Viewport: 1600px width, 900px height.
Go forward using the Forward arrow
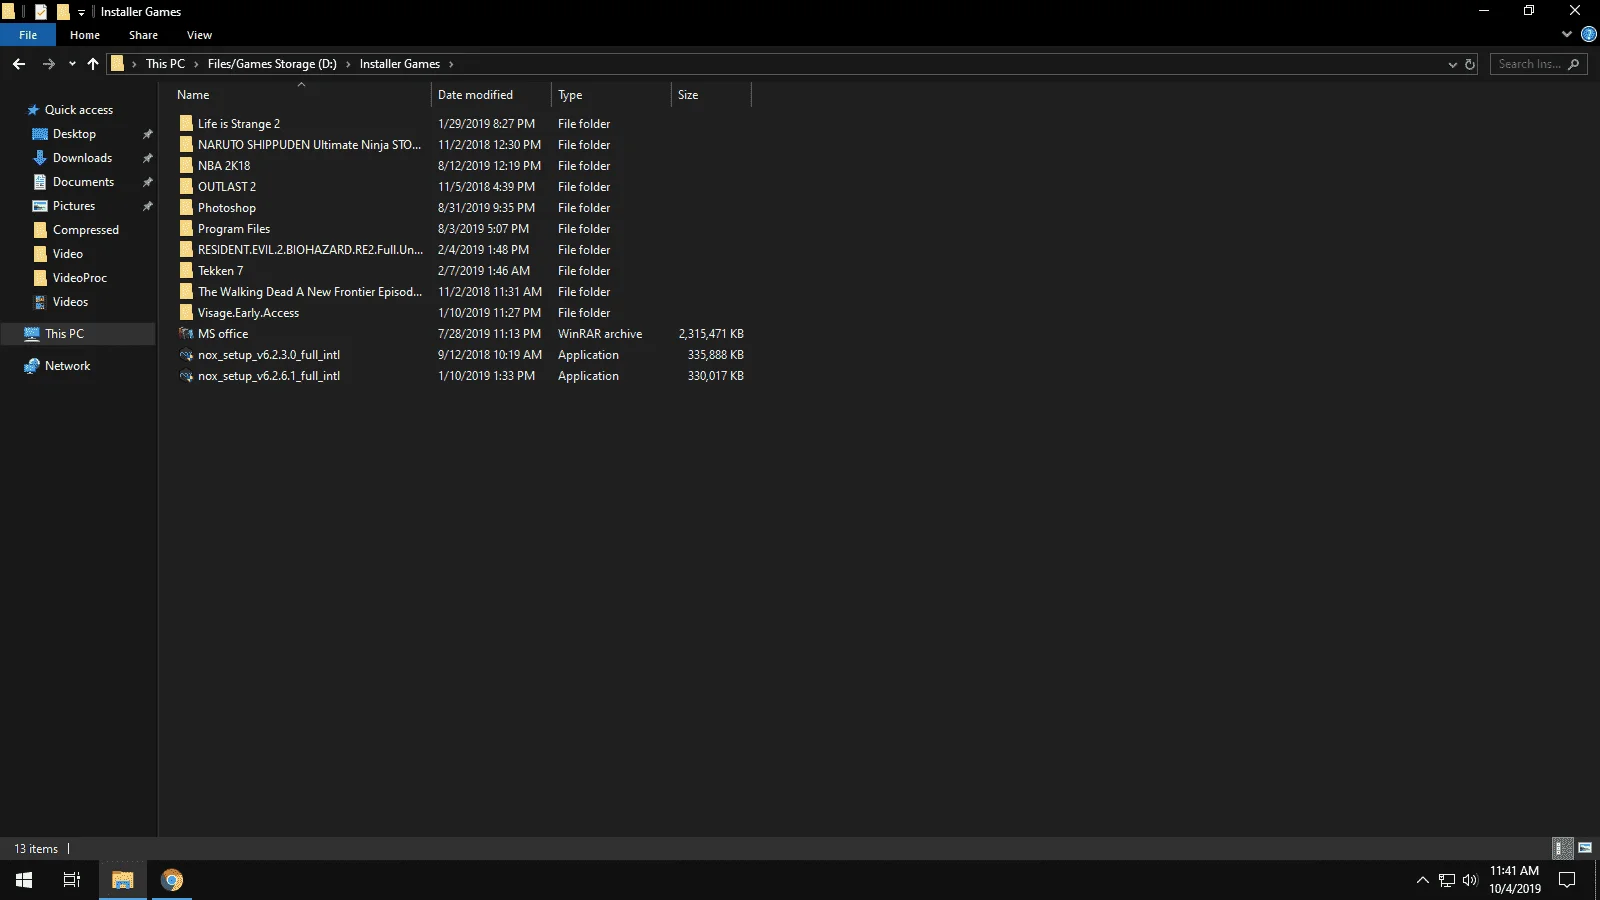48,64
